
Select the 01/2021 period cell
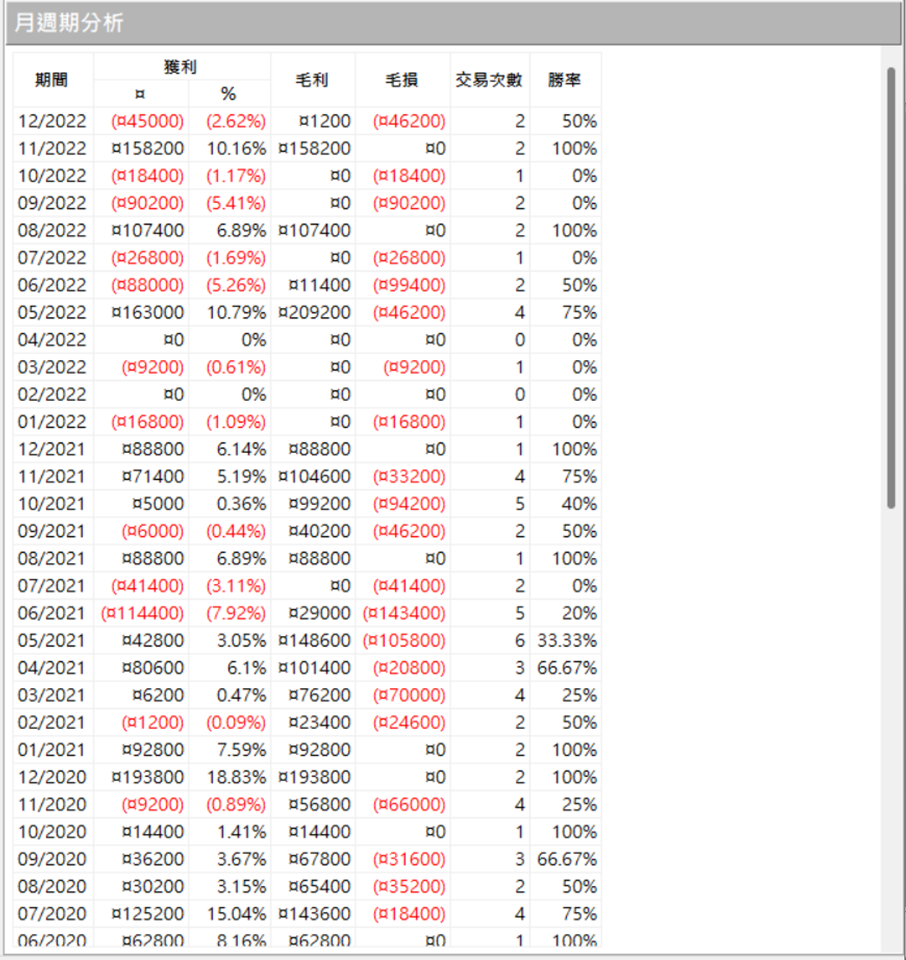tap(53, 750)
